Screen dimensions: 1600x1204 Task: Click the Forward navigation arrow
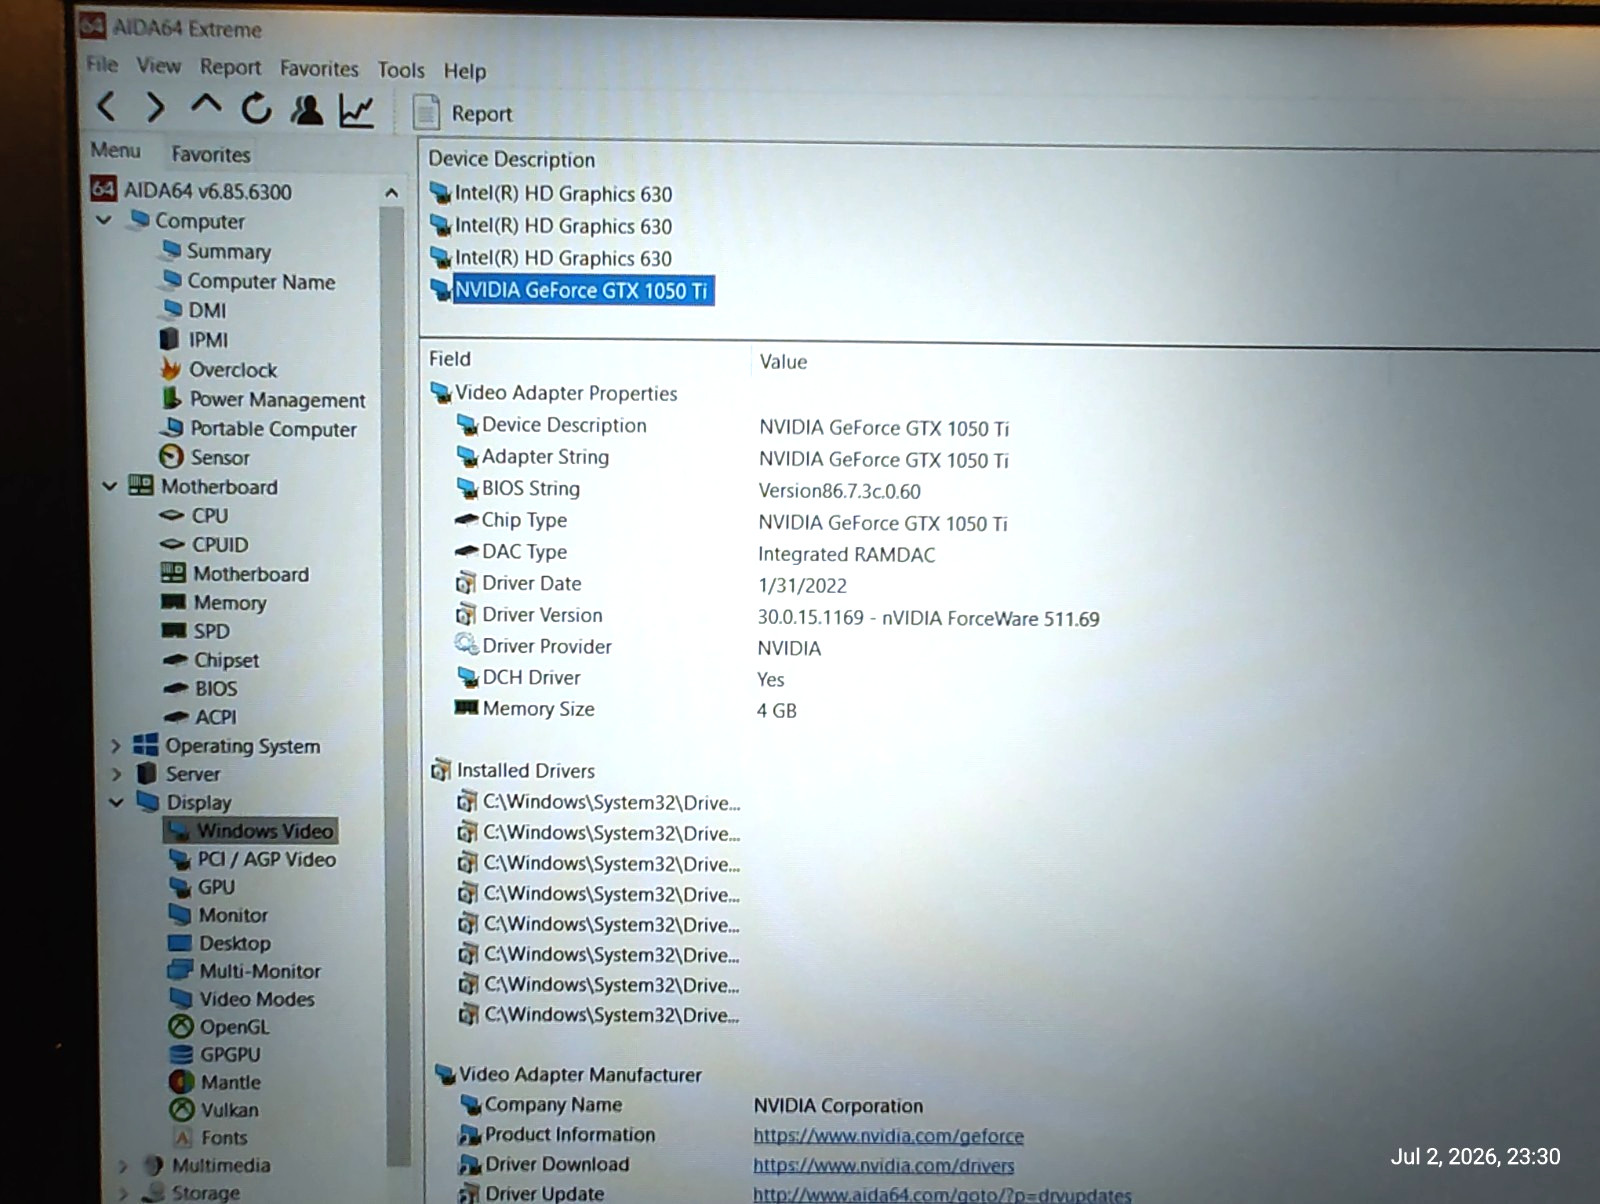coord(155,107)
